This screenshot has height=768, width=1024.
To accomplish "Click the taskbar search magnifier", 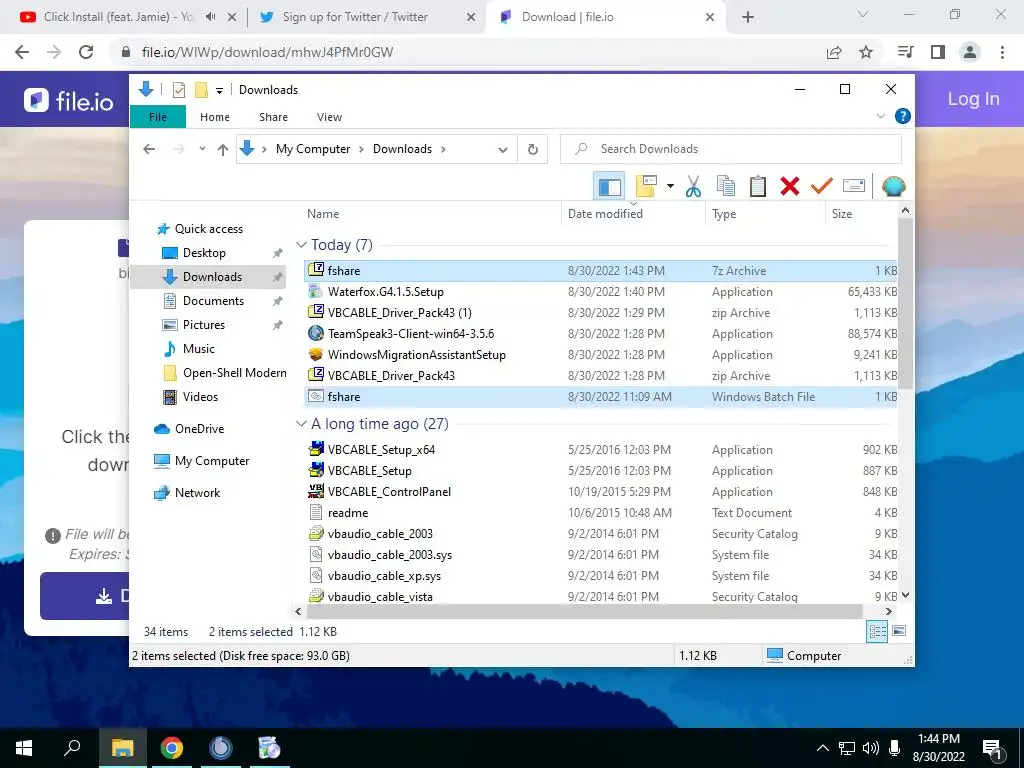I will tap(72, 748).
